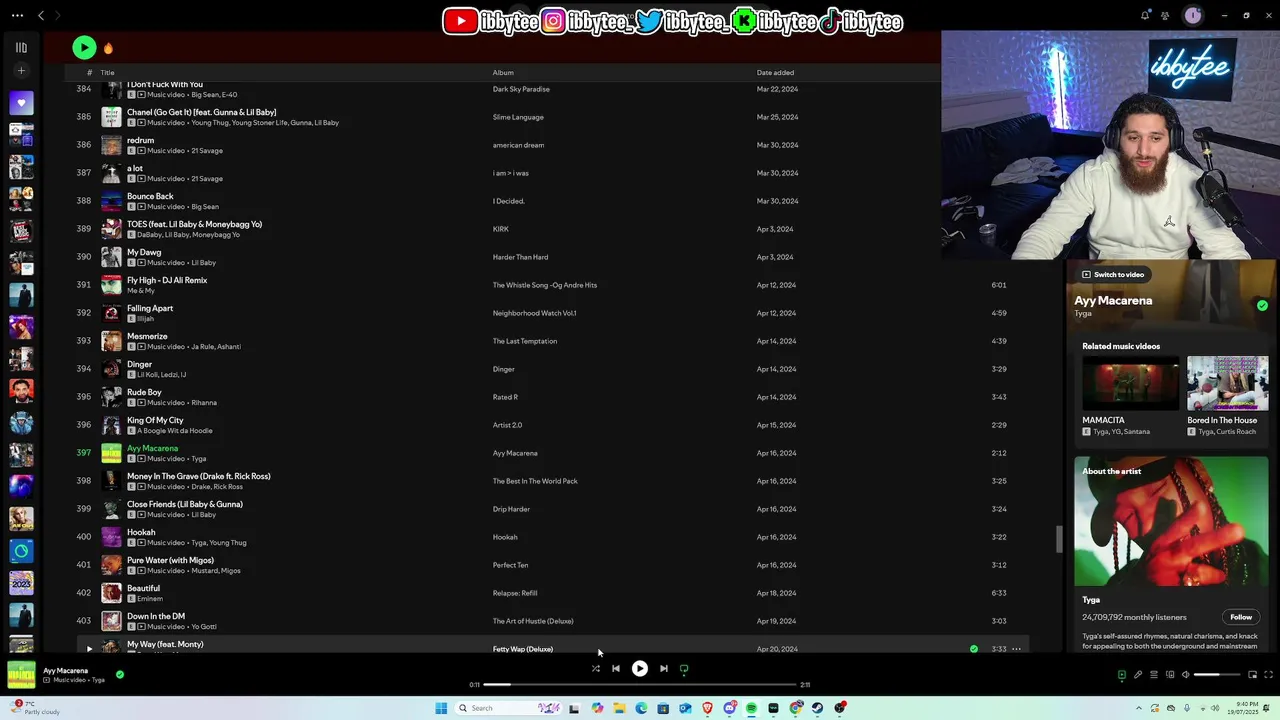Open connect to a device icon
The height and width of the screenshot is (720, 1280).
coord(1169,675)
